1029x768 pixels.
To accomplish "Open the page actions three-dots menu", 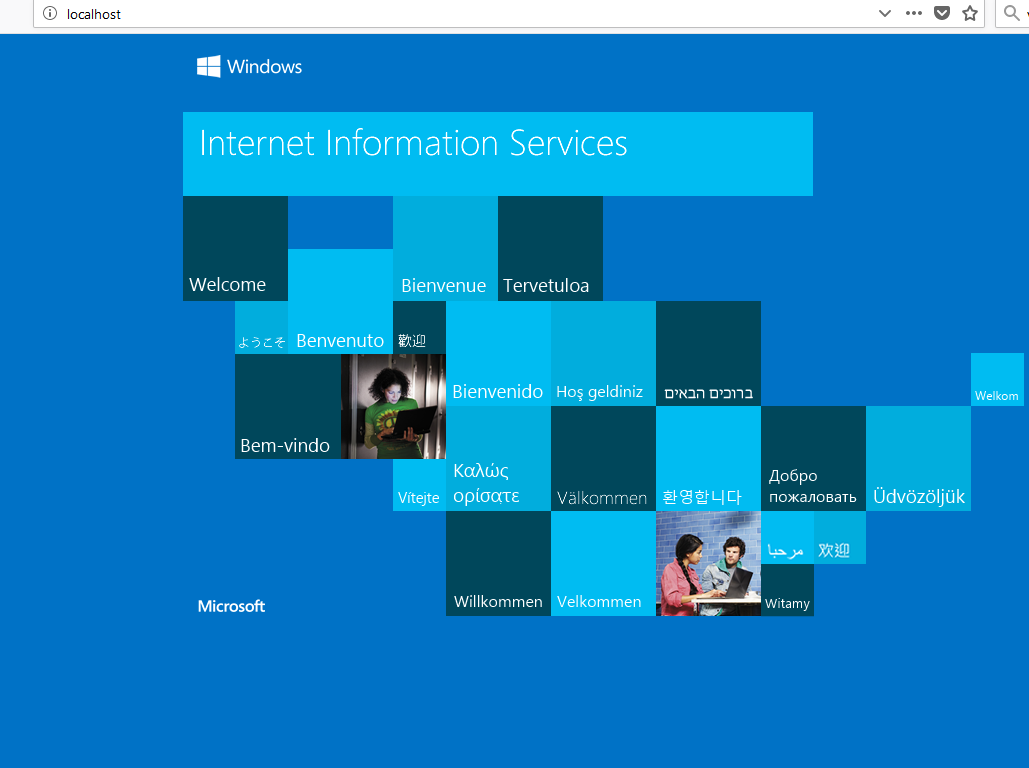I will [914, 13].
